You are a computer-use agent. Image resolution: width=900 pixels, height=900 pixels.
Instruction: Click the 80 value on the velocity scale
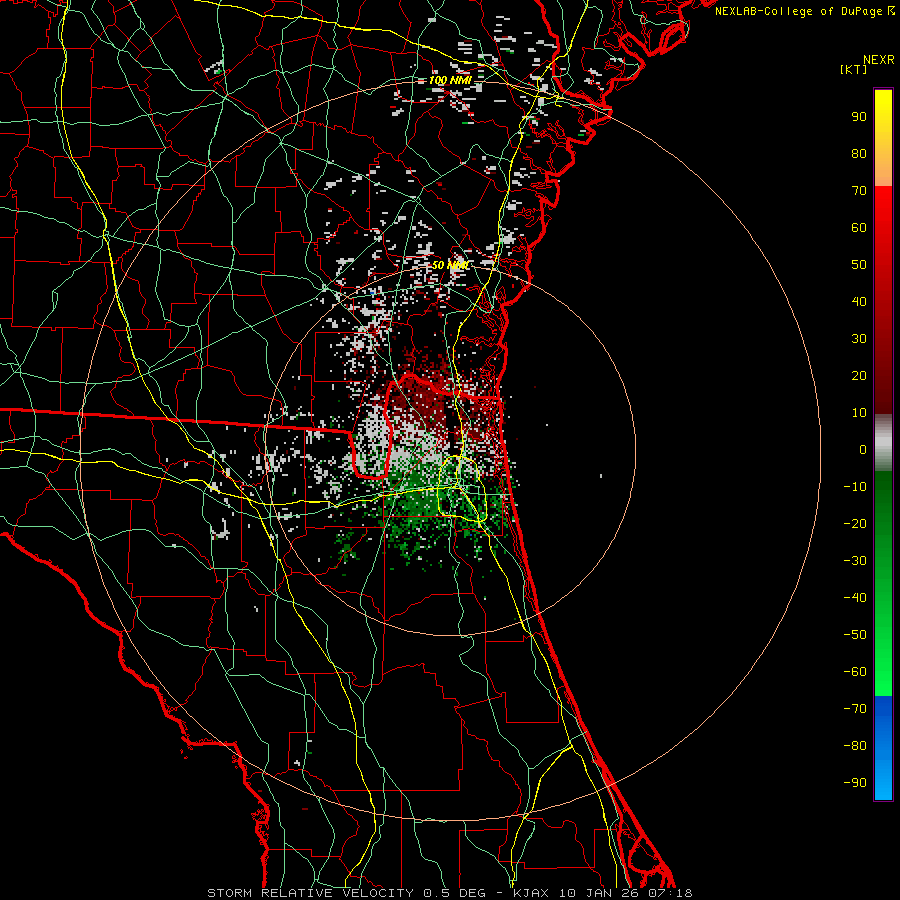point(859,154)
